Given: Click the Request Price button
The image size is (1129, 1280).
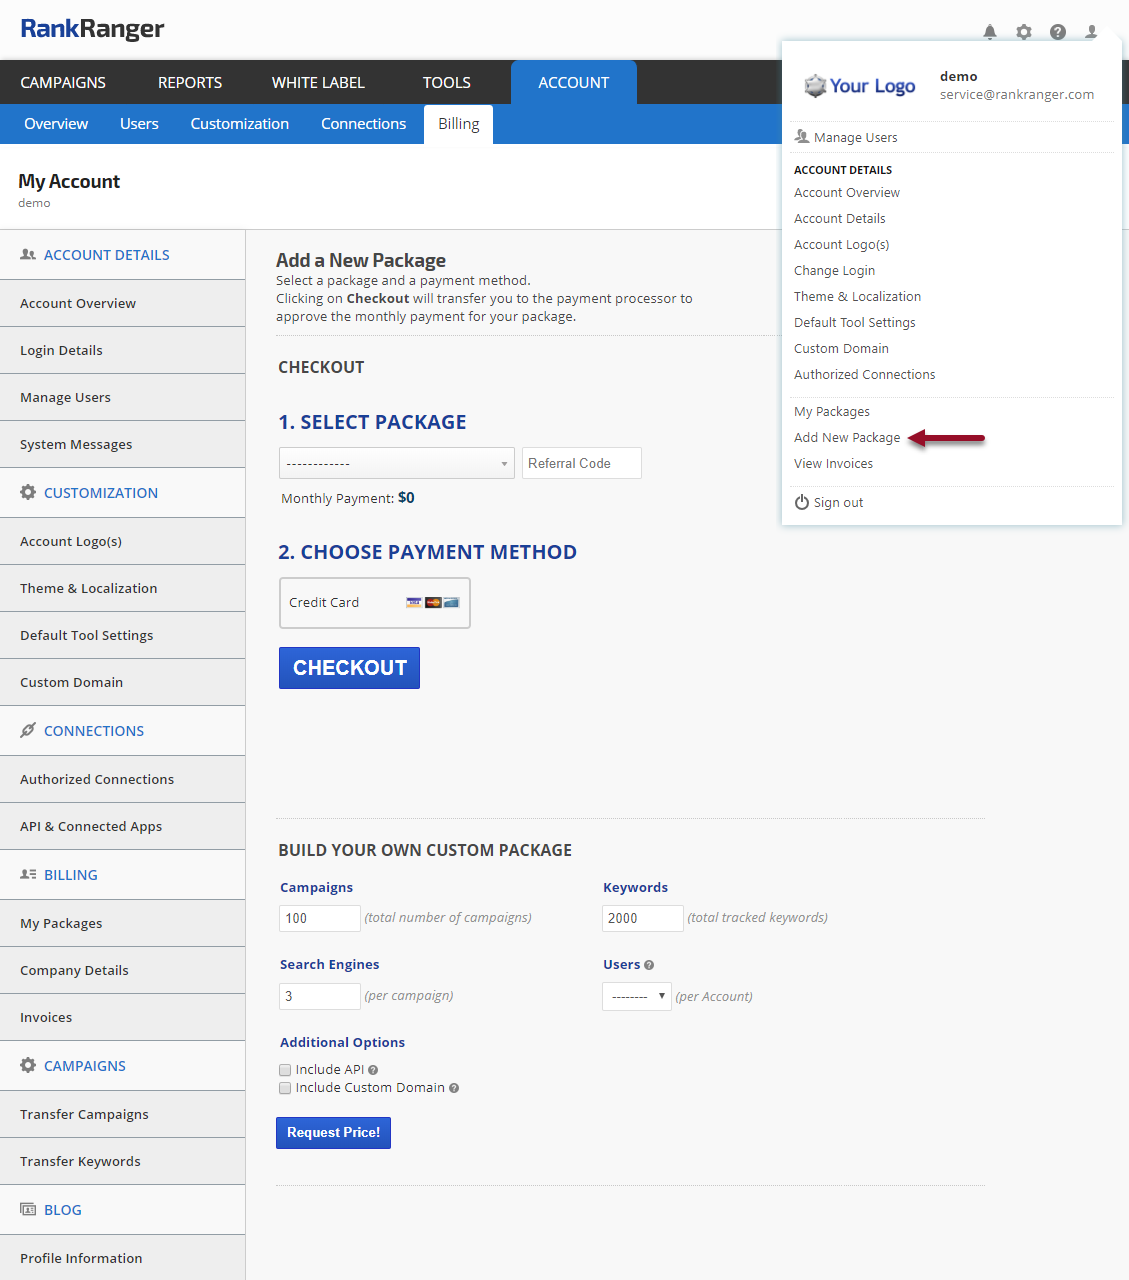Looking at the screenshot, I should click(x=333, y=1133).
